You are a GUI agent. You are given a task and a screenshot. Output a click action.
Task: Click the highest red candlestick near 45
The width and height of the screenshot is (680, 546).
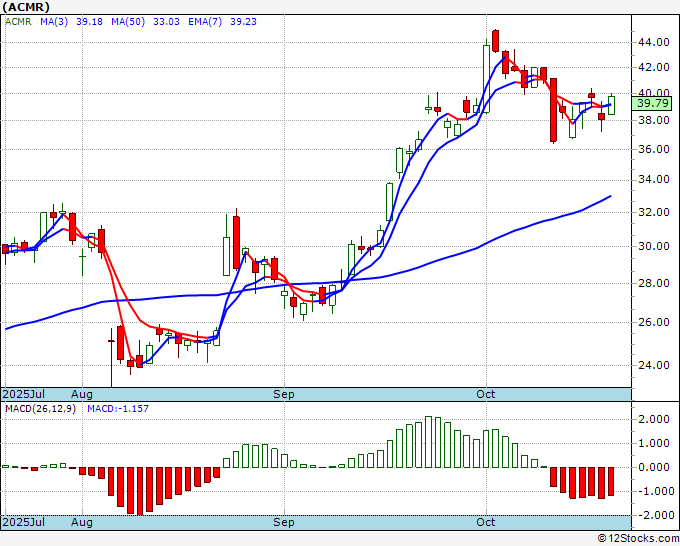496,41
